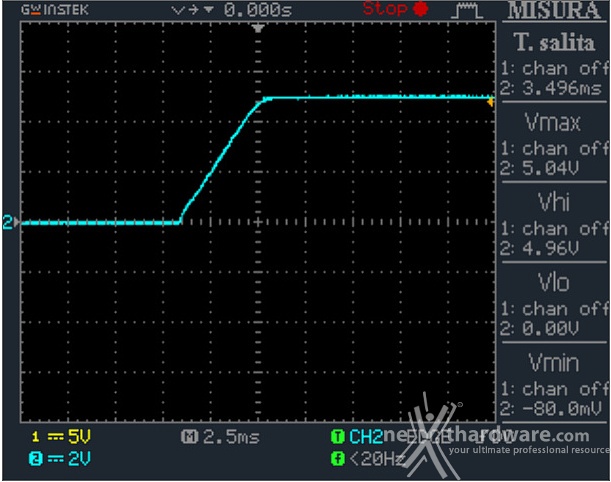Click the 5.04V Vmax value
Viewport: 611px width, 482px height.
550,168
